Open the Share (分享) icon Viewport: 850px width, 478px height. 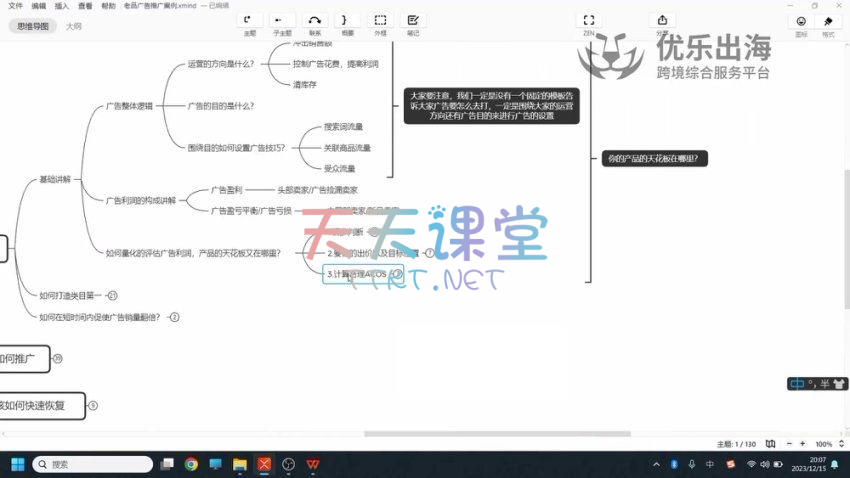(662, 20)
